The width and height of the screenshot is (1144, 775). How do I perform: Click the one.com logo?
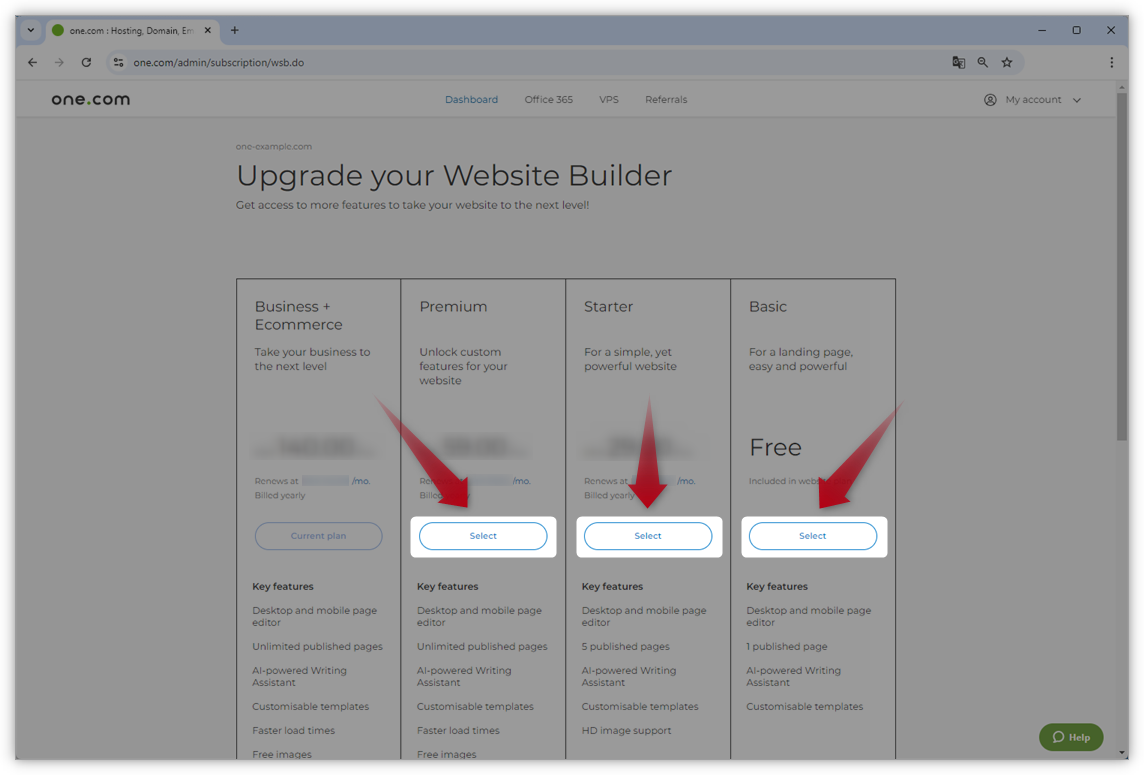tap(91, 100)
